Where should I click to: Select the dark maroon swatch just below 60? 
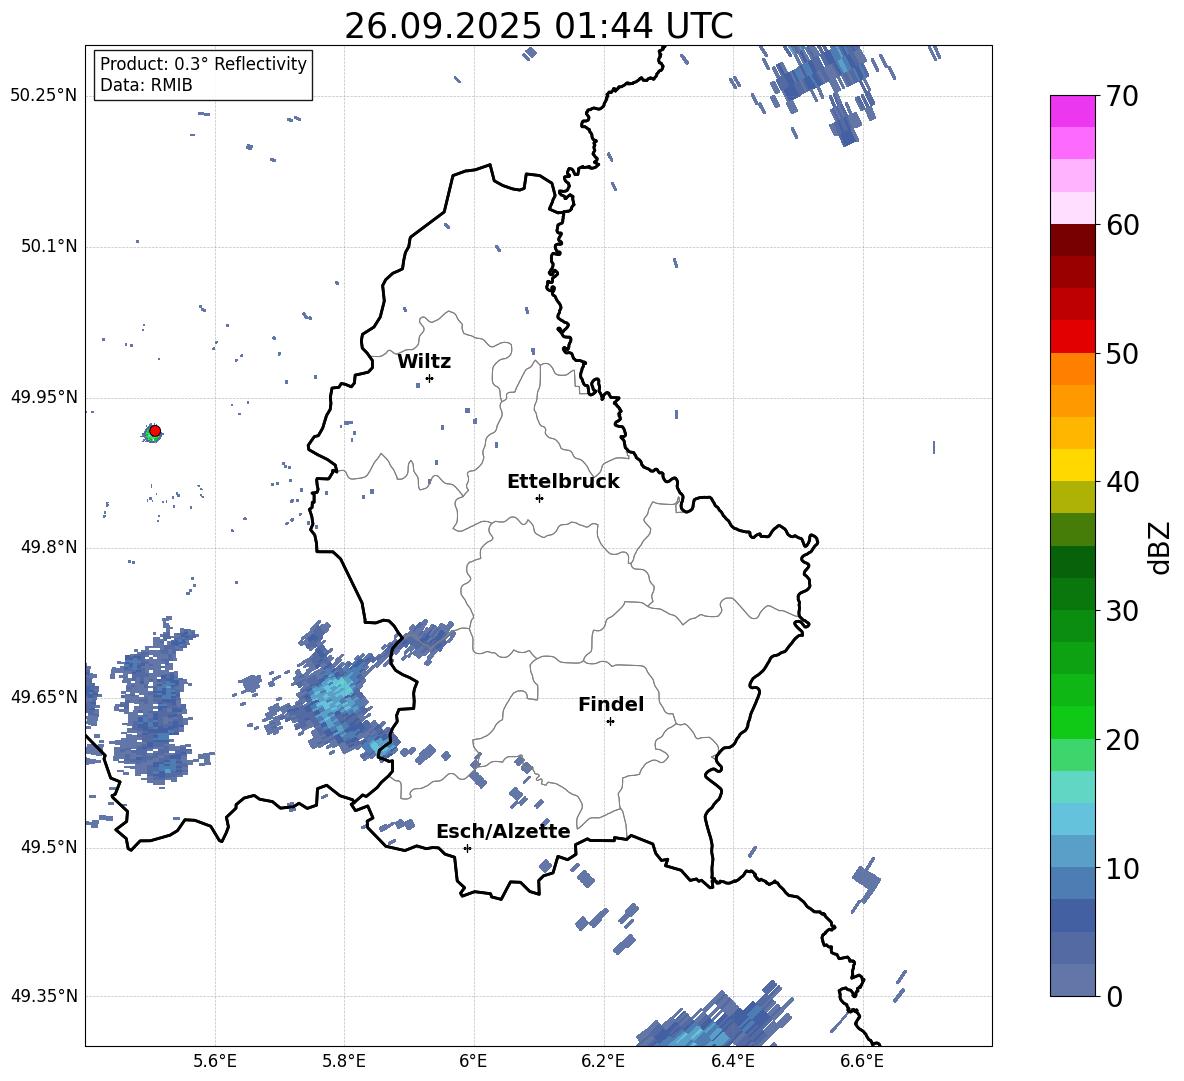pos(1072,240)
